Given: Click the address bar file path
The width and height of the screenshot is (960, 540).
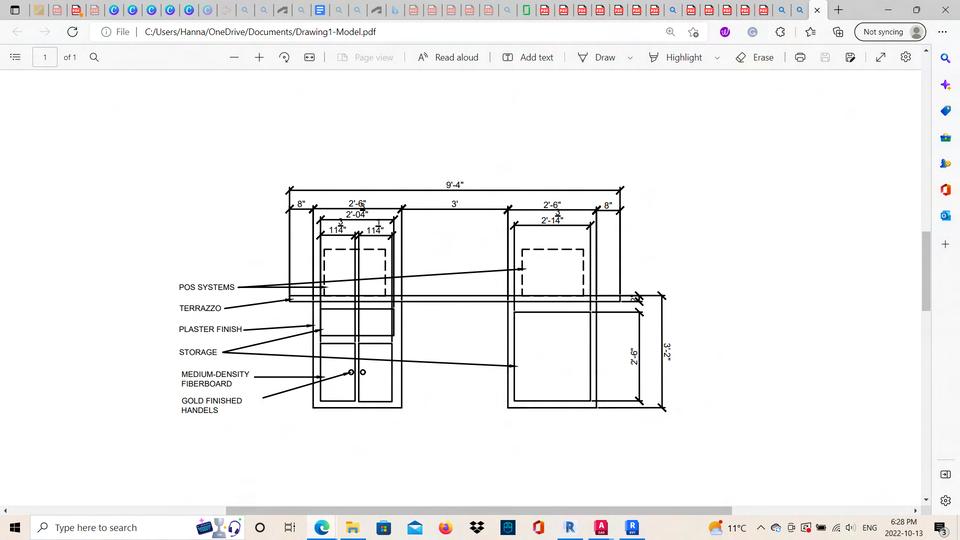Looking at the screenshot, I should tap(260, 32).
